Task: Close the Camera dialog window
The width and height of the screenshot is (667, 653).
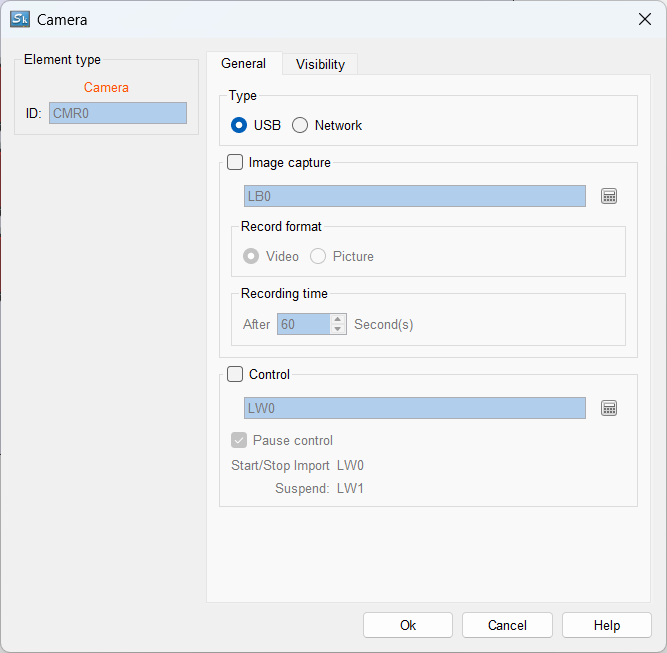Action: pyautogui.click(x=644, y=19)
